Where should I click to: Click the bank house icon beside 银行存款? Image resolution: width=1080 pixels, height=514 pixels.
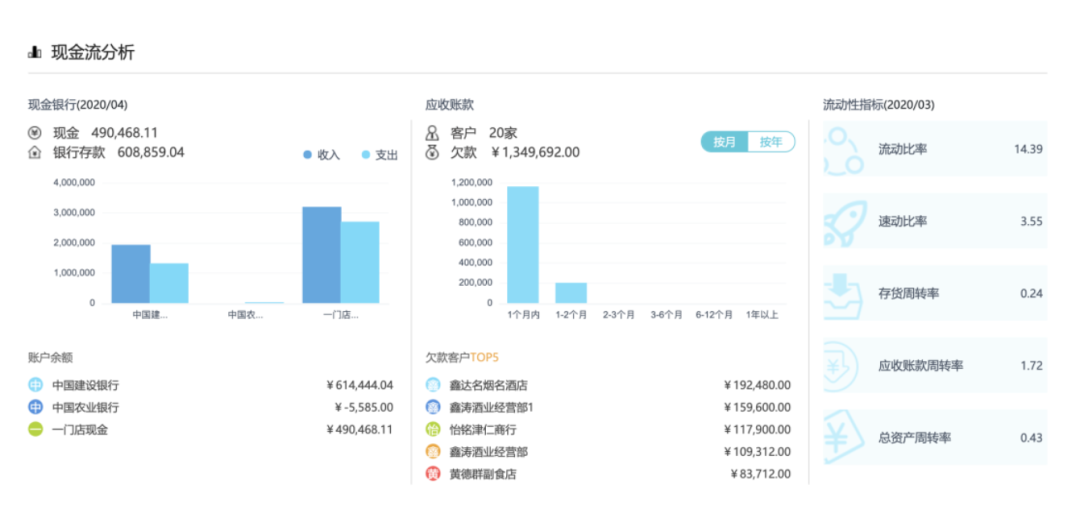(35, 153)
